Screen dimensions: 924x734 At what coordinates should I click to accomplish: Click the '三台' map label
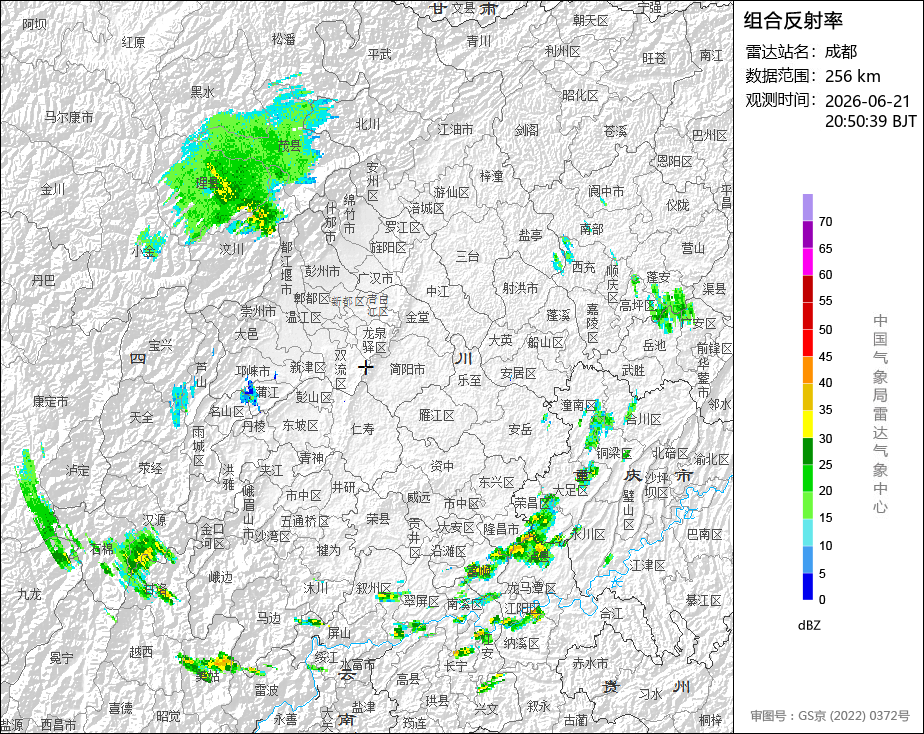467,256
